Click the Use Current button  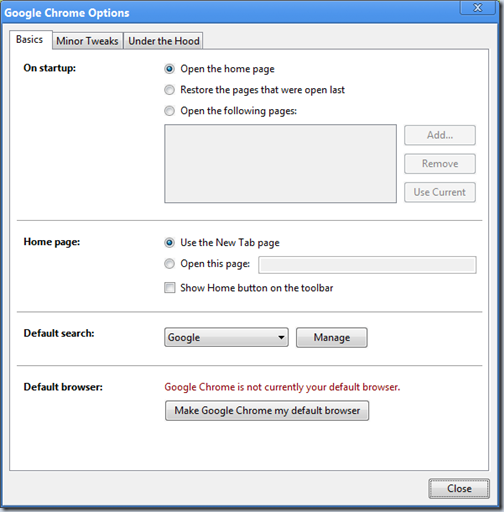[x=440, y=192]
